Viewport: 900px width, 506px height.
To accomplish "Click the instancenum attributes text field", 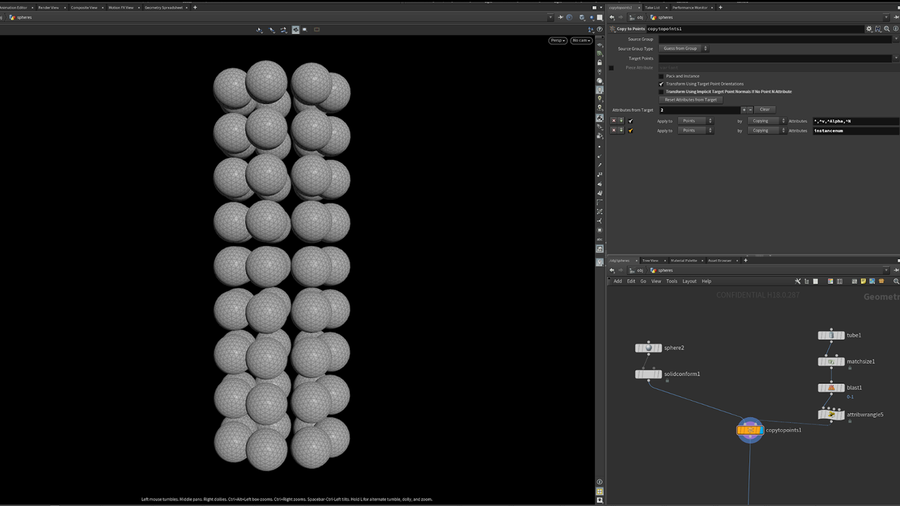I will click(x=856, y=130).
